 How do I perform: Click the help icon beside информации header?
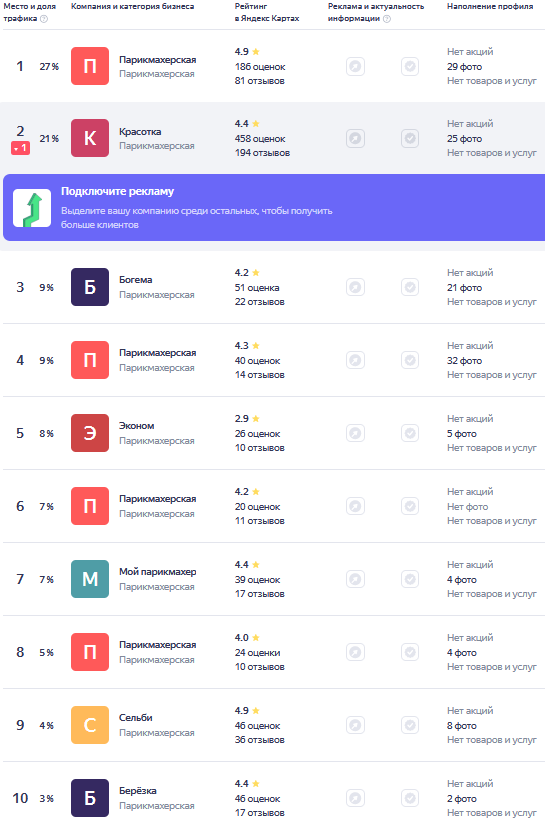387,19
